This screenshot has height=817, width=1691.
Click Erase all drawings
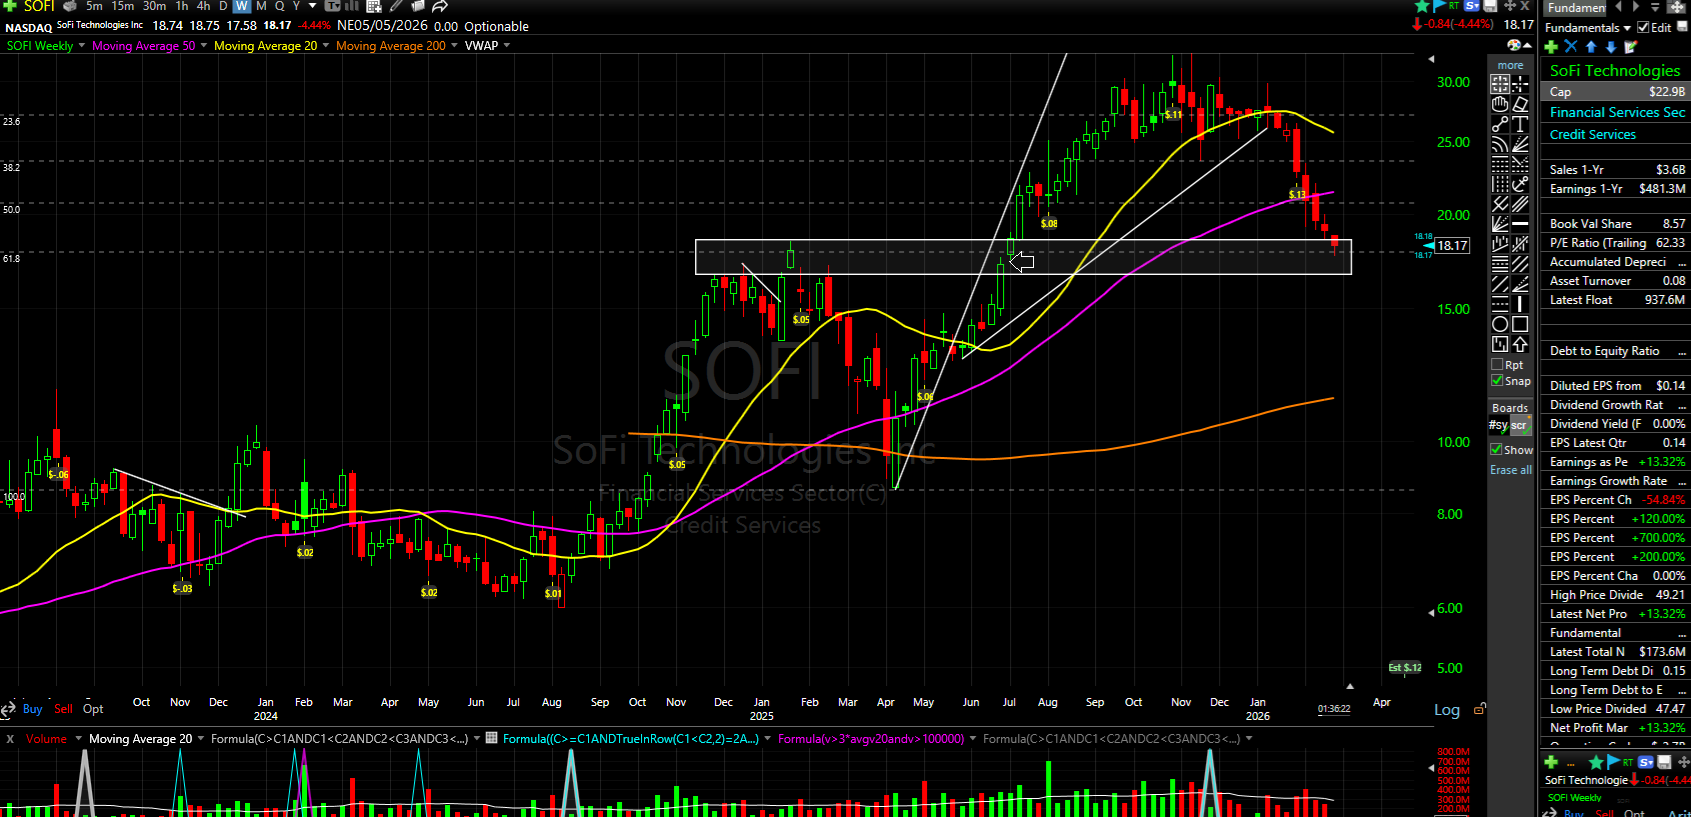click(x=1511, y=470)
